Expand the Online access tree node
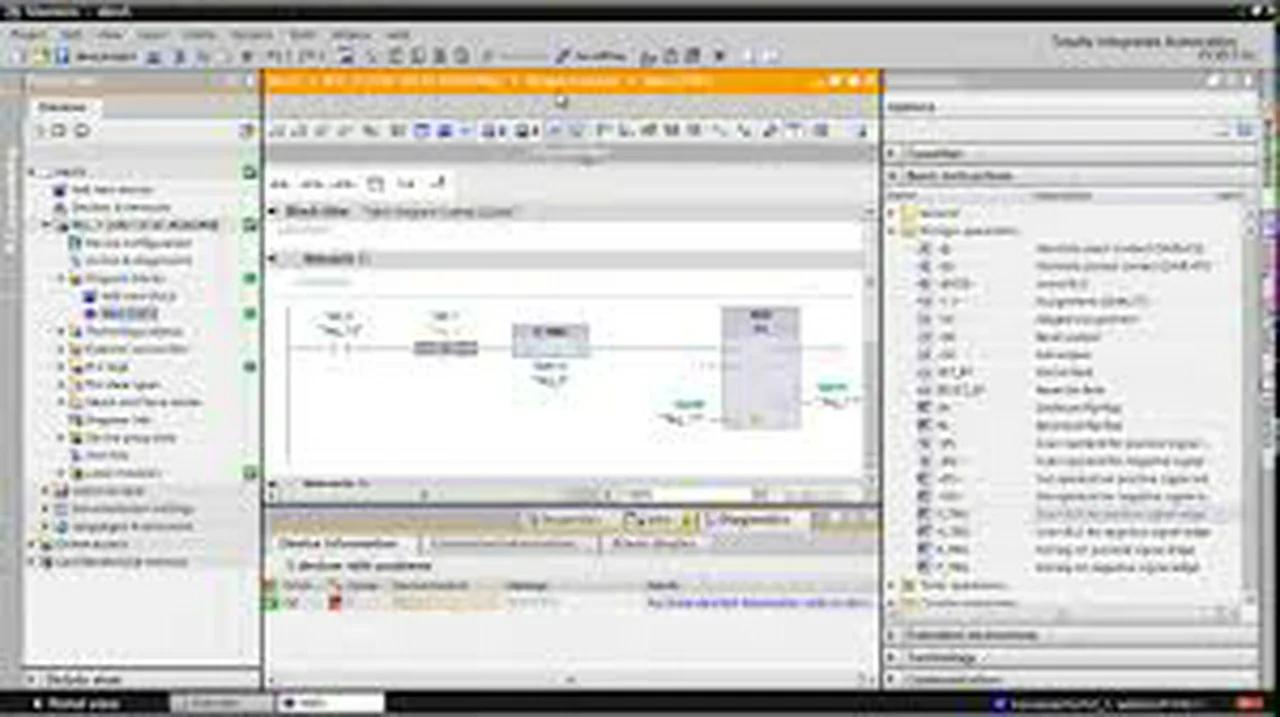The height and width of the screenshot is (717, 1280). [x=32, y=544]
